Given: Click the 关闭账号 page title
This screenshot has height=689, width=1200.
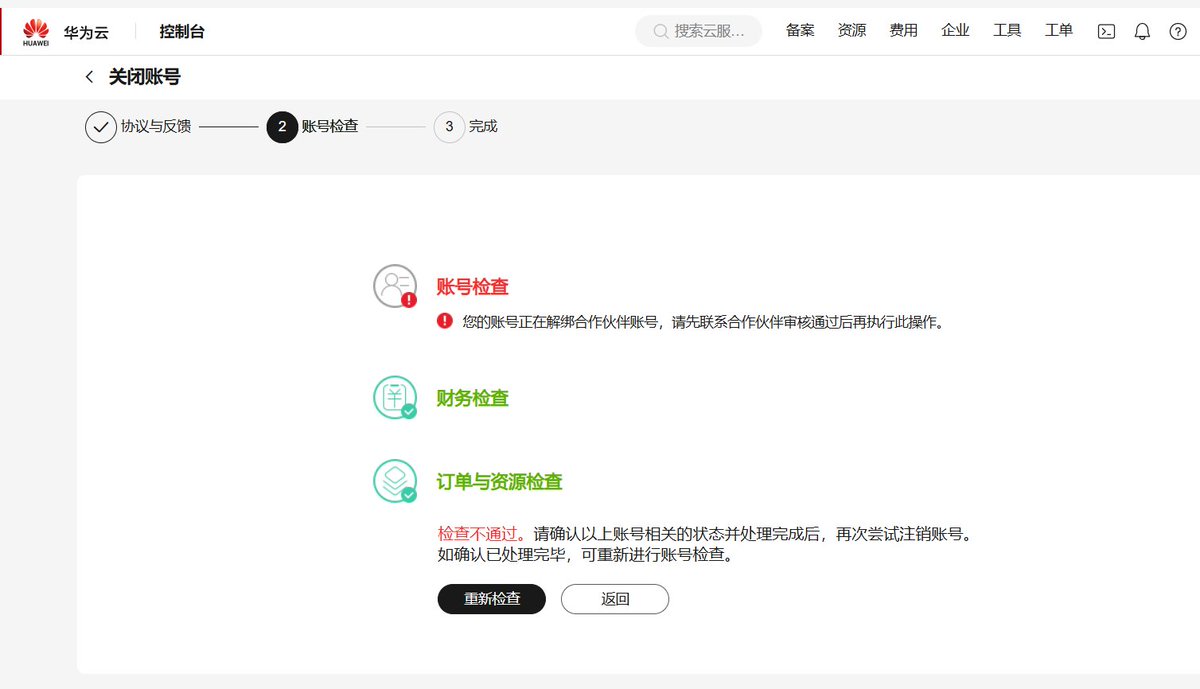Looking at the screenshot, I should (145, 77).
